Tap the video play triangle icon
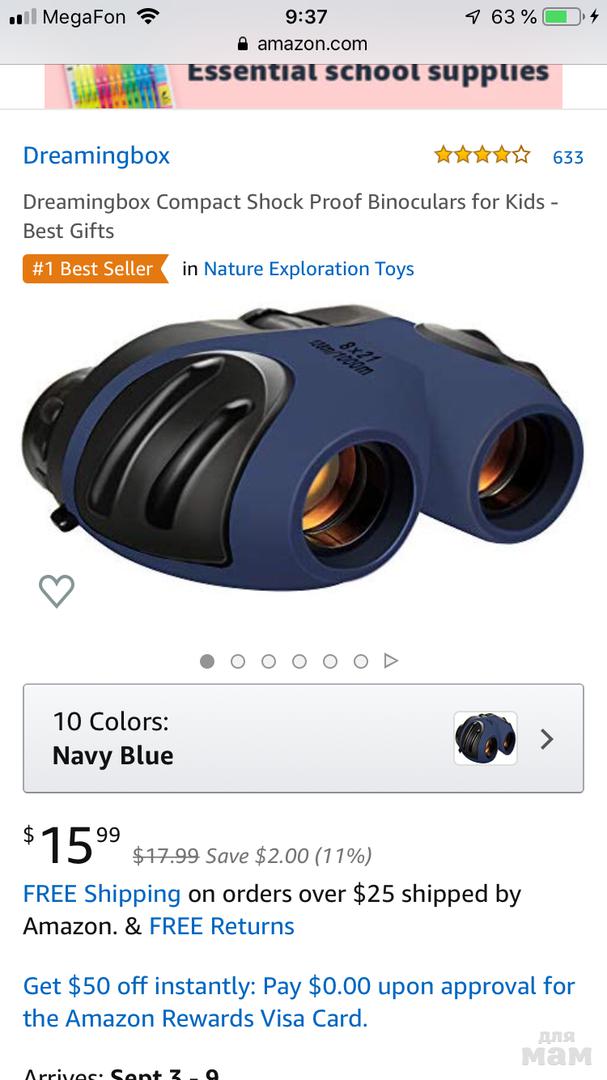The image size is (607, 1080). pyautogui.click(x=392, y=661)
